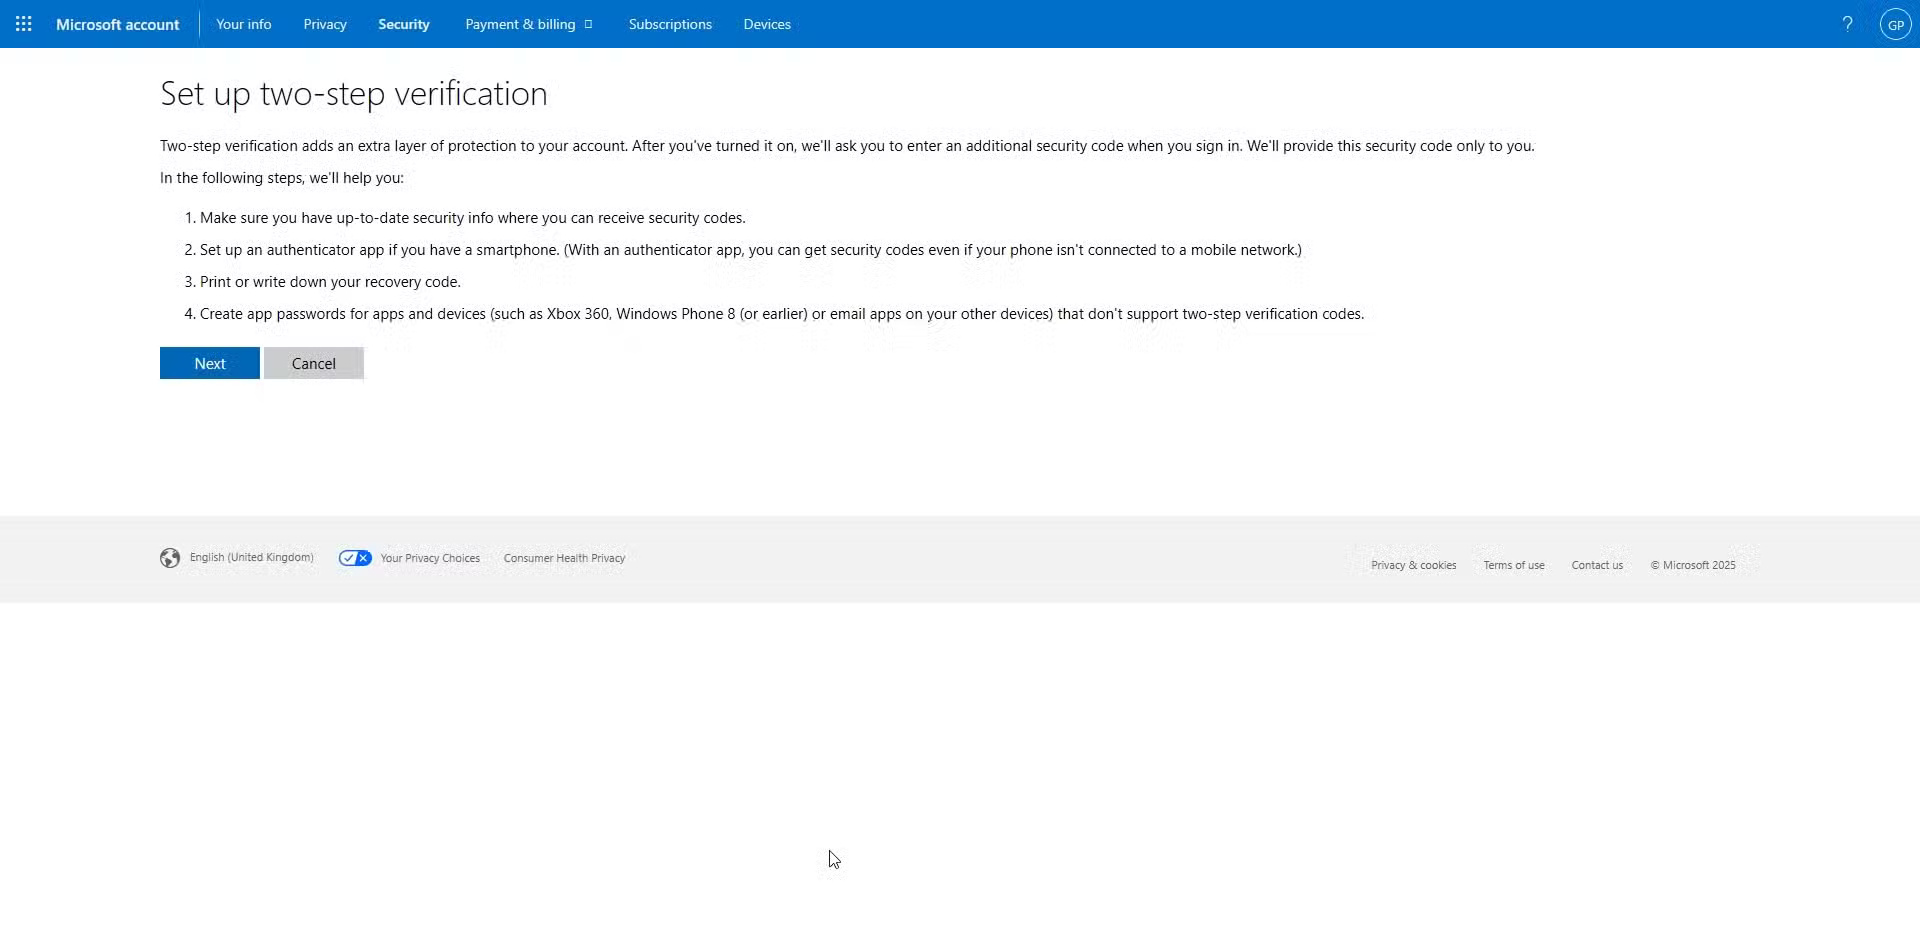Click the Microsoft account title link
1920x929 pixels.
tap(118, 24)
